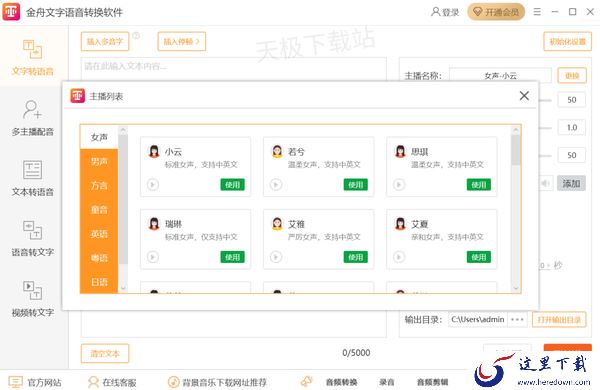
Task: Select the 童音 category tab
Action: (99, 210)
